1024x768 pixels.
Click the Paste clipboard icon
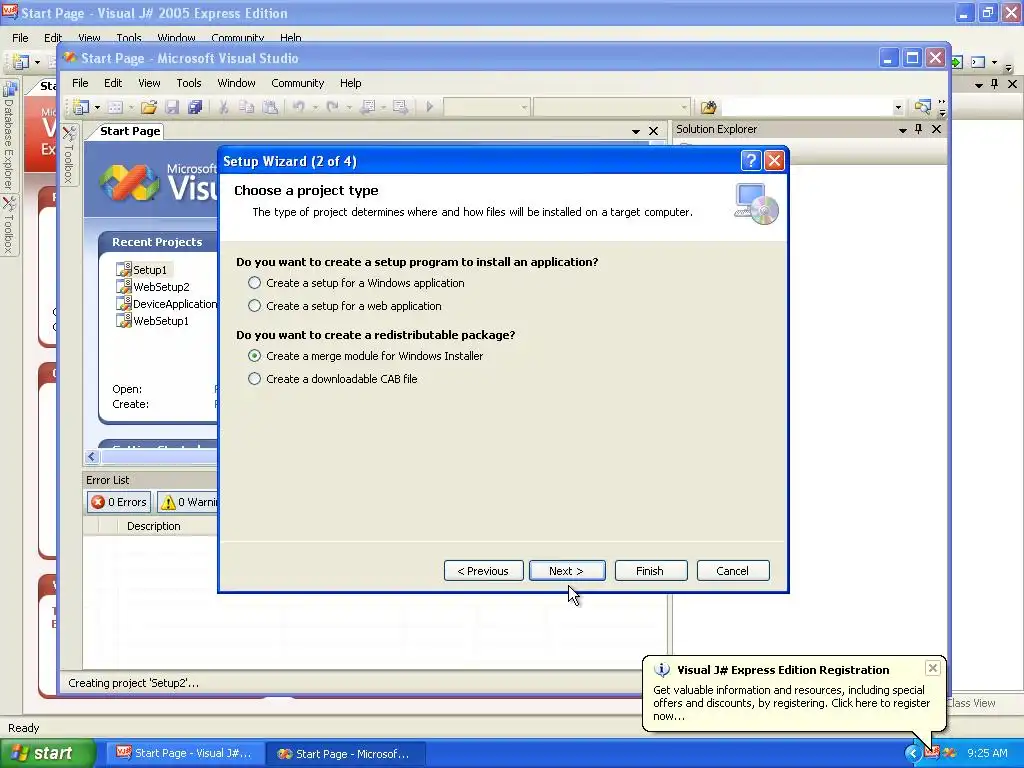pyautogui.click(x=270, y=107)
